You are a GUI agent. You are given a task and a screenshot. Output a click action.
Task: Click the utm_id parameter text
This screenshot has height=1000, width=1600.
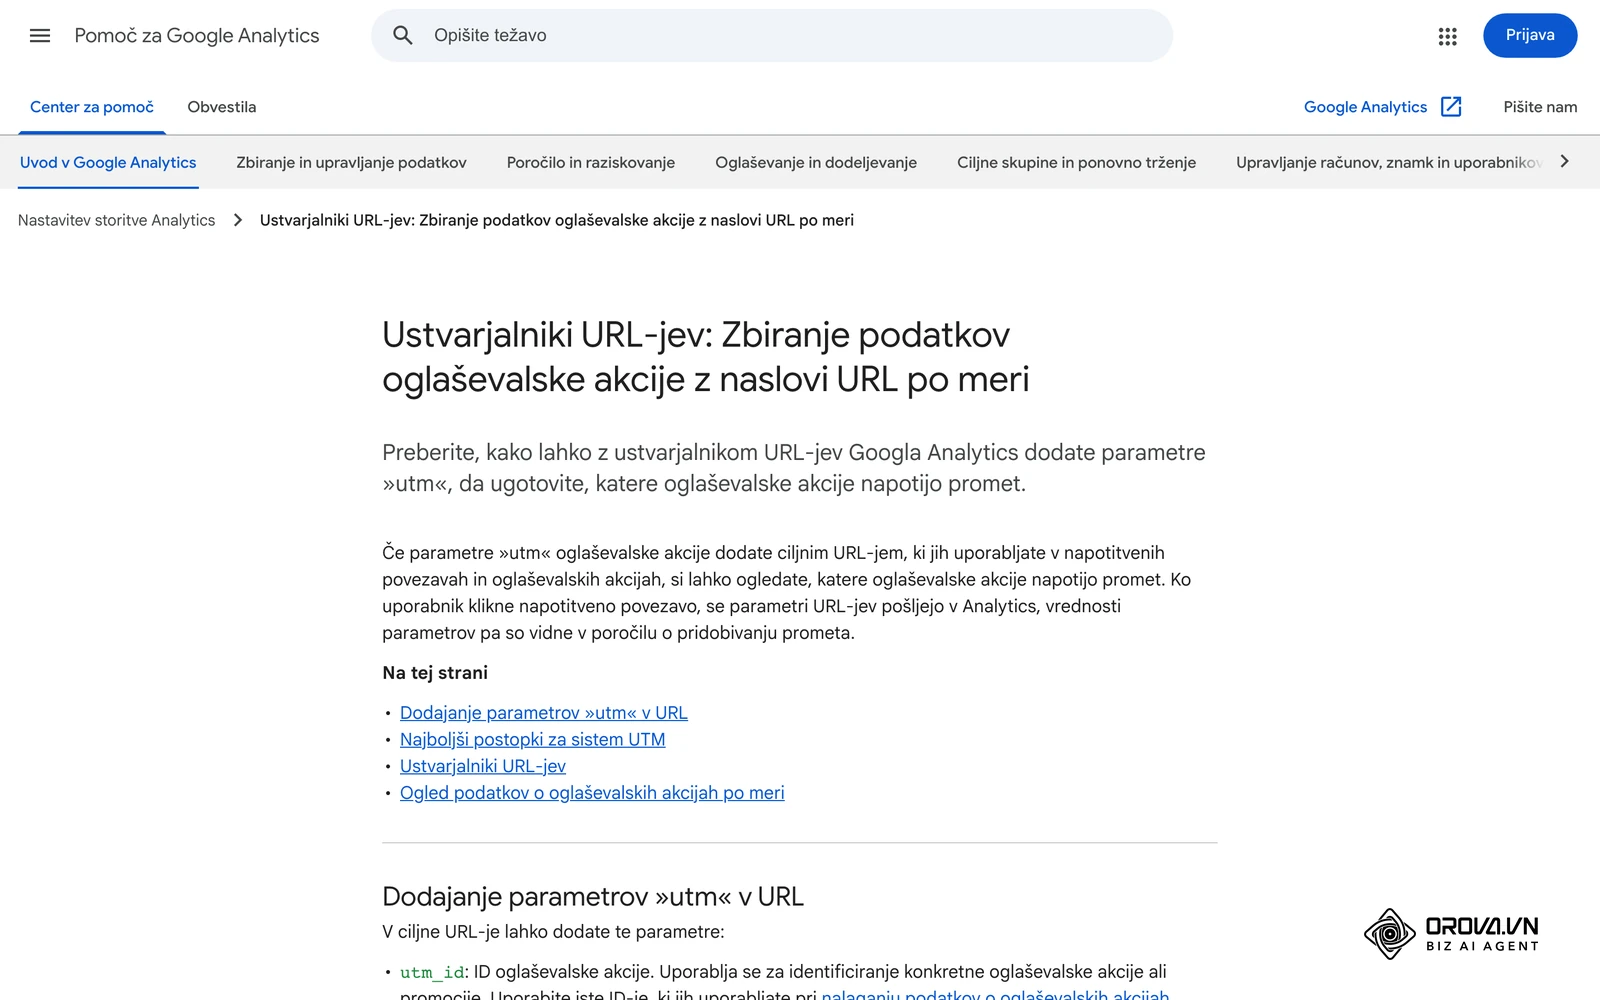pos(432,972)
